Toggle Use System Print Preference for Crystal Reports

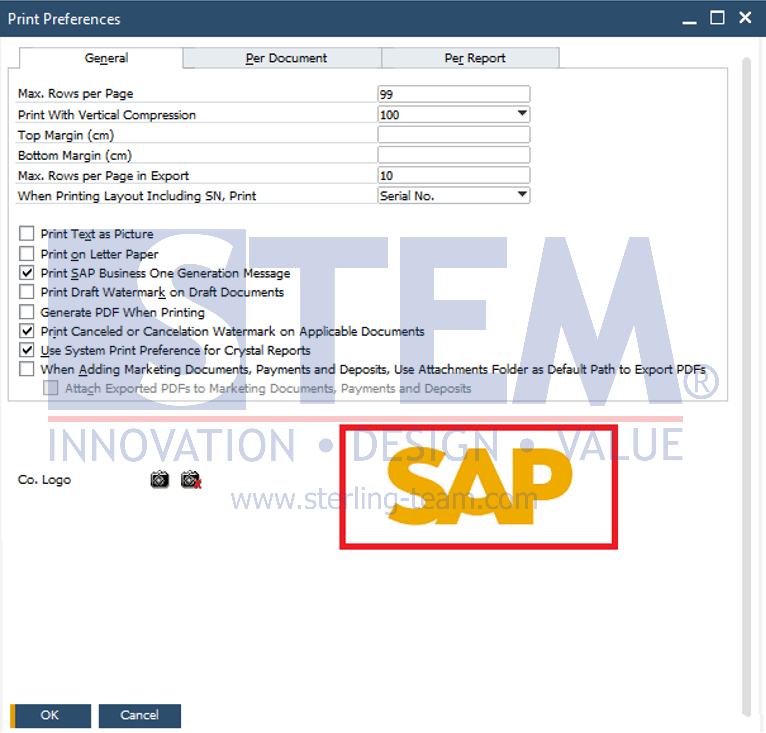pyautogui.click(x=27, y=350)
